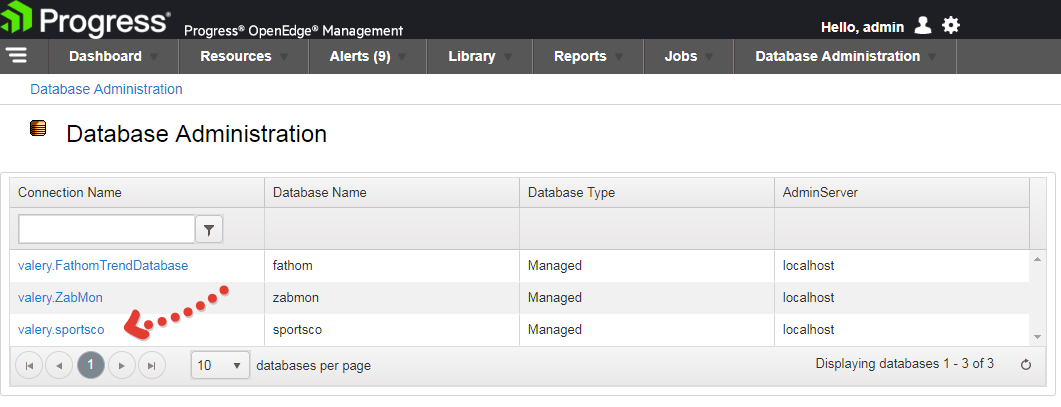This screenshot has height=407, width=1061.
Task: Open the hamburger navigation menu icon
Action: 17,56
